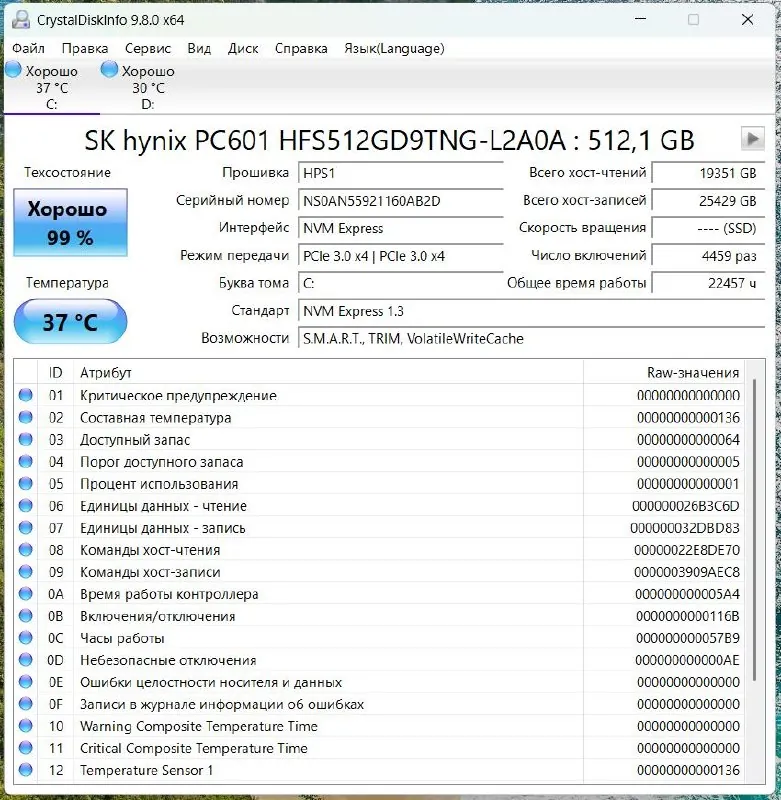Click status icon for Процент использования row
This screenshot has width=781, height=800.
click(26, 483)
